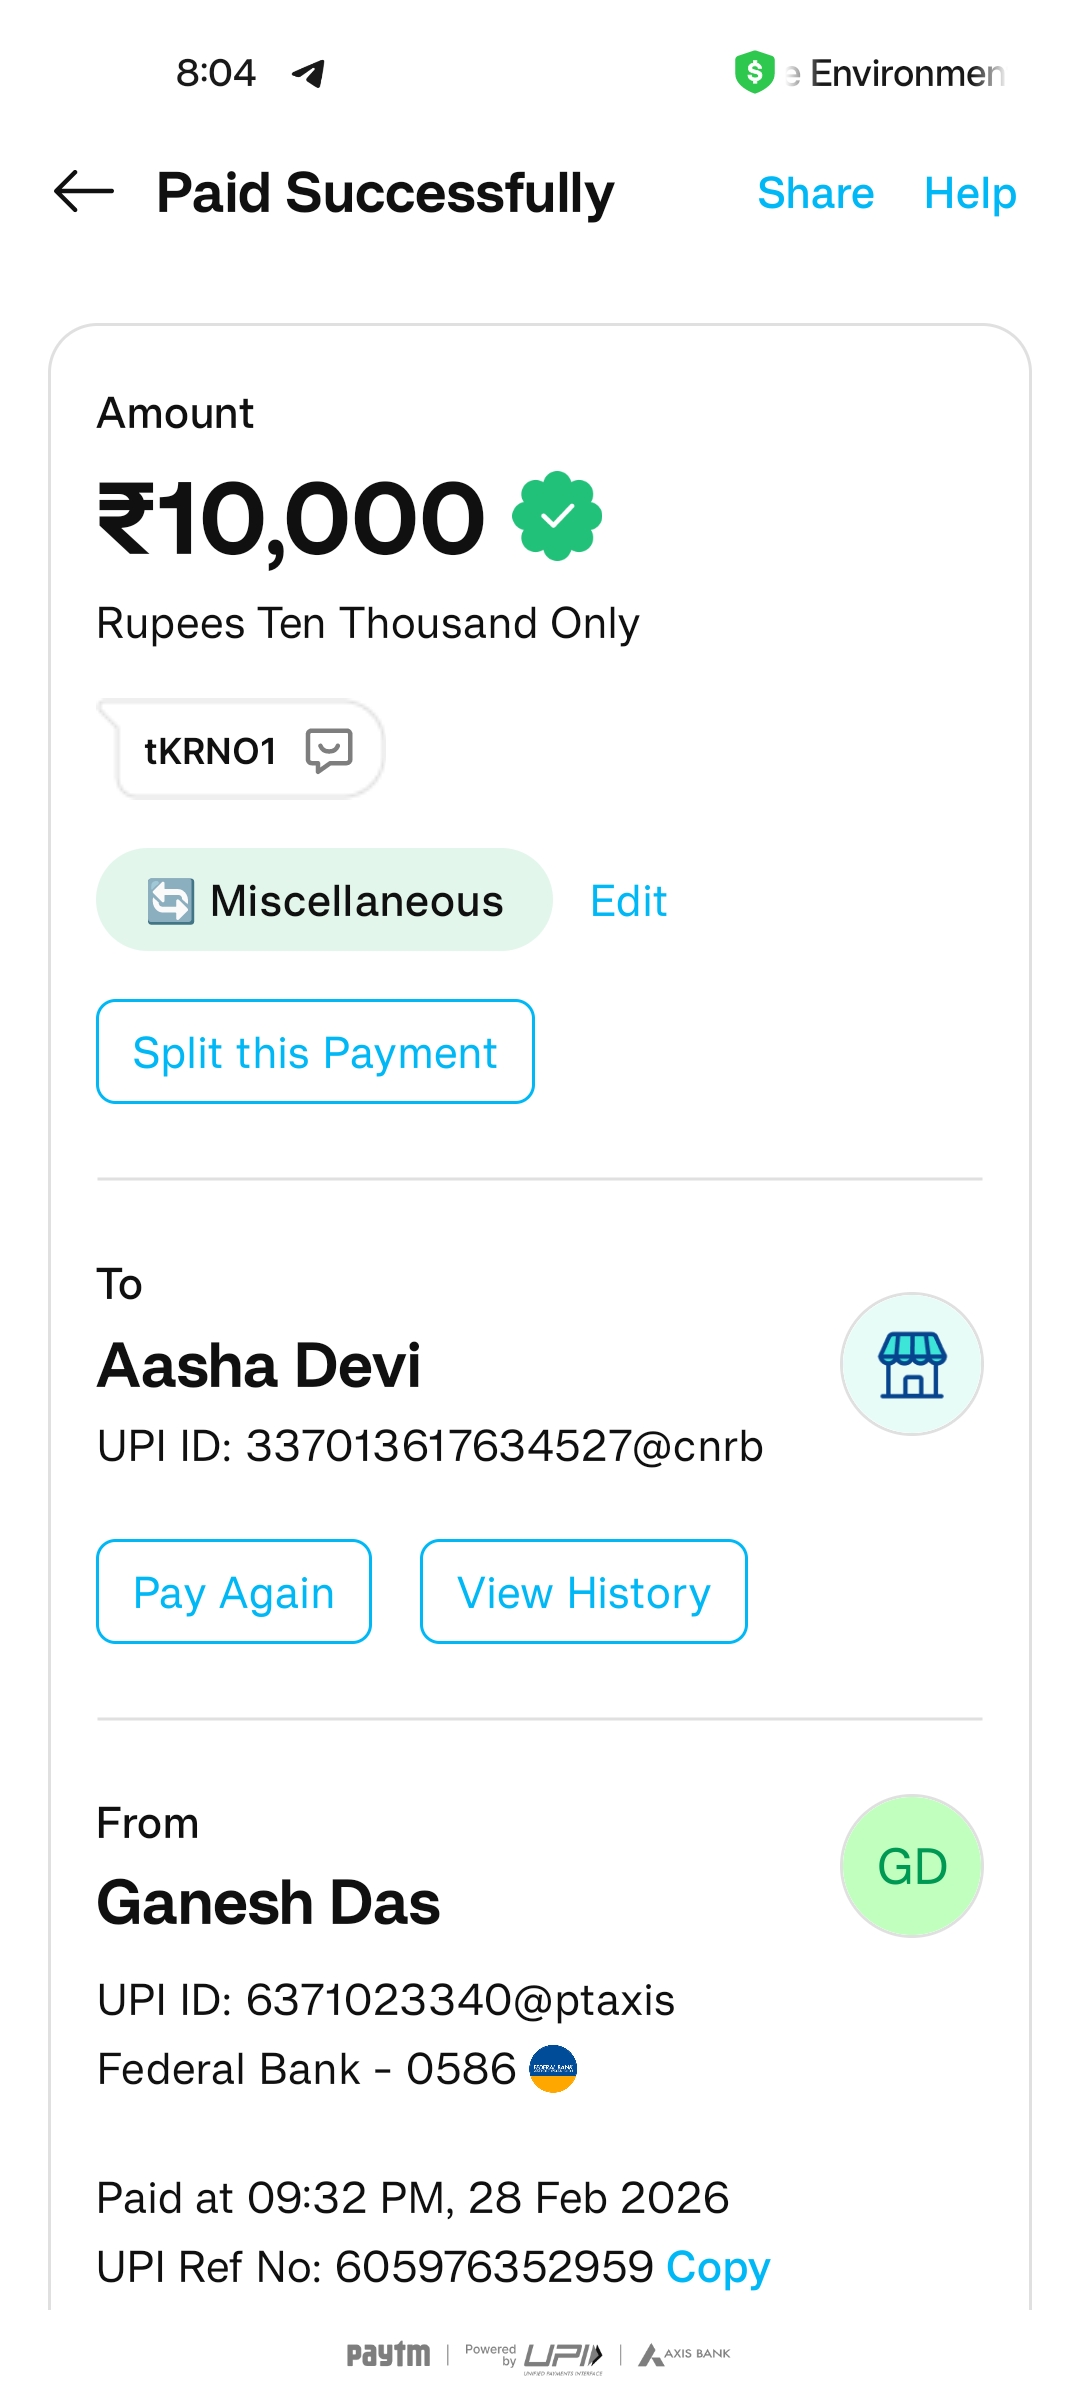Tap the message icon beside tKRNO1
1080x2400 pixels.
click(329, 750)
